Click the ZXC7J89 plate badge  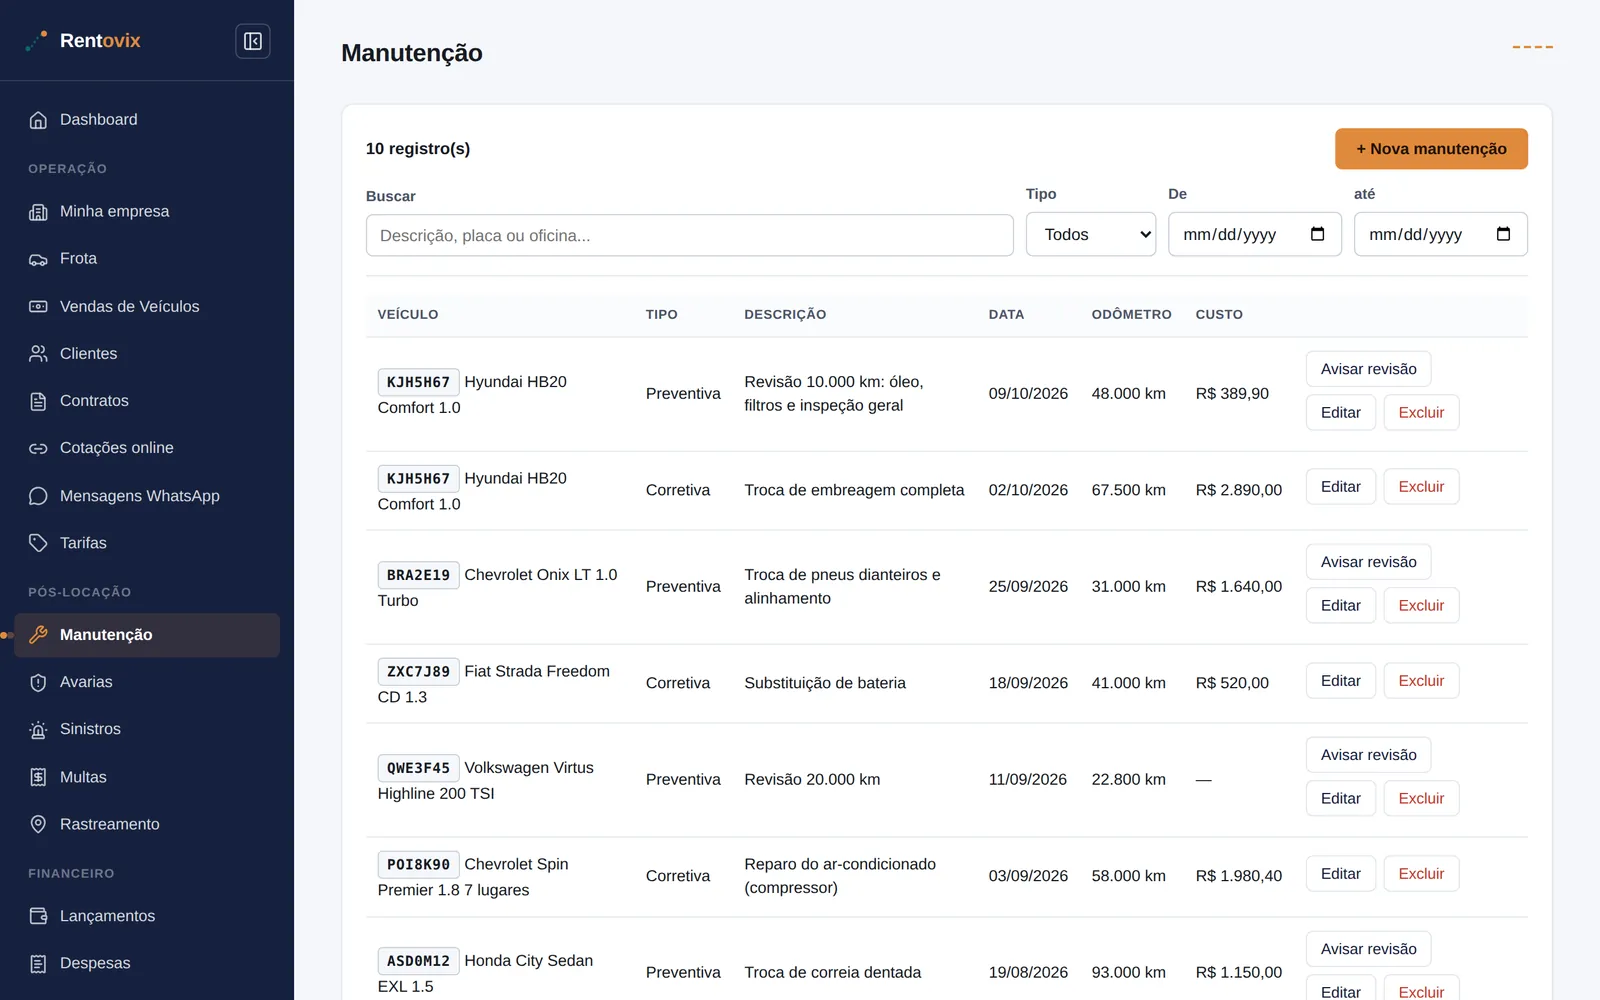click(418, 671)
